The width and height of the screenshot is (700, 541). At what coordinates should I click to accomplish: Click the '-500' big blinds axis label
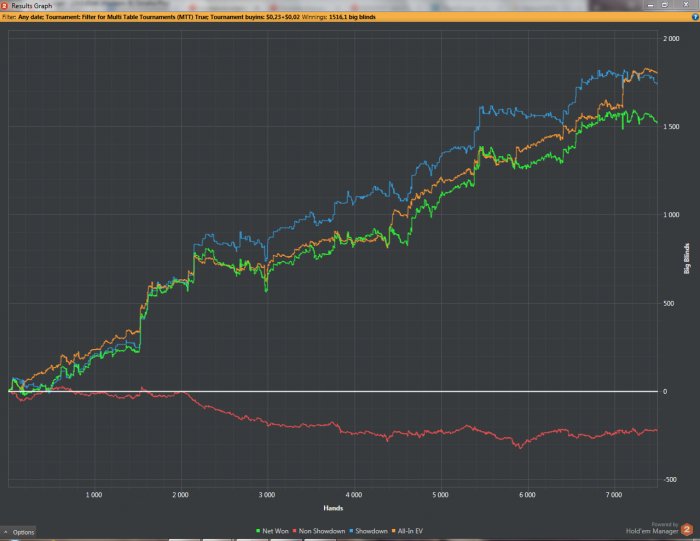670,479
